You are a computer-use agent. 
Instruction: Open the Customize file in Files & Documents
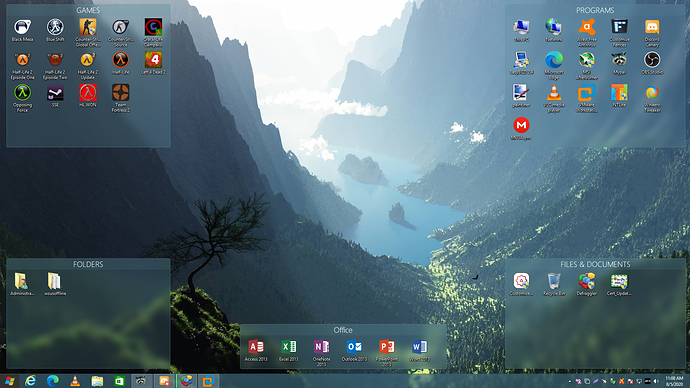click(521, 284)
